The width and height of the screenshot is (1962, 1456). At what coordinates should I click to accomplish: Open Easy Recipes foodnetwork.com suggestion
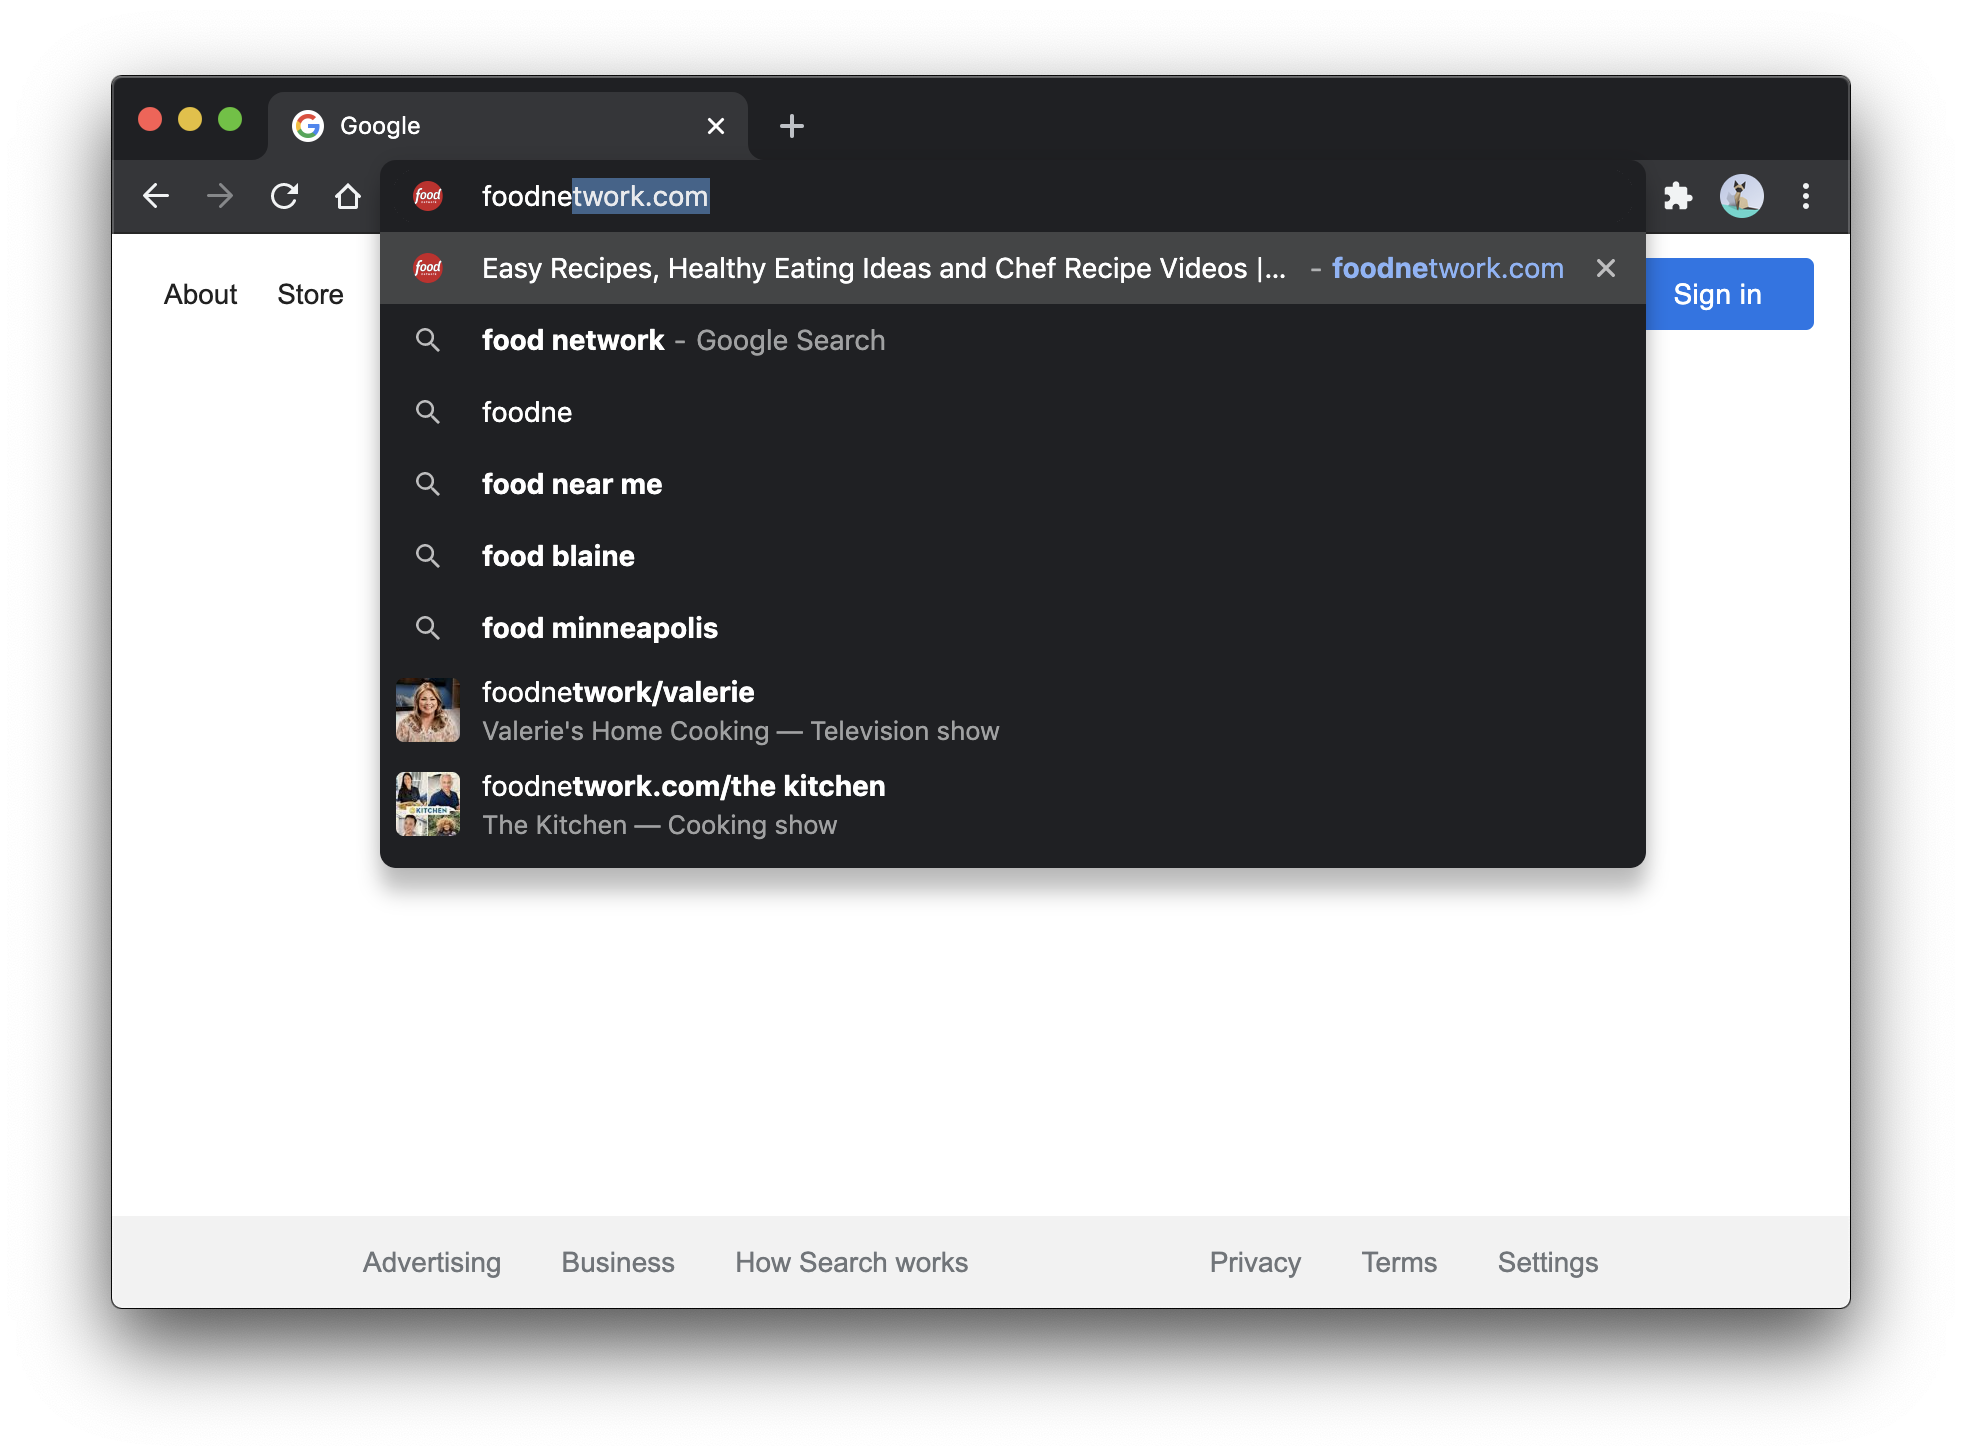pyautogui.click(x=1013, y=268)
